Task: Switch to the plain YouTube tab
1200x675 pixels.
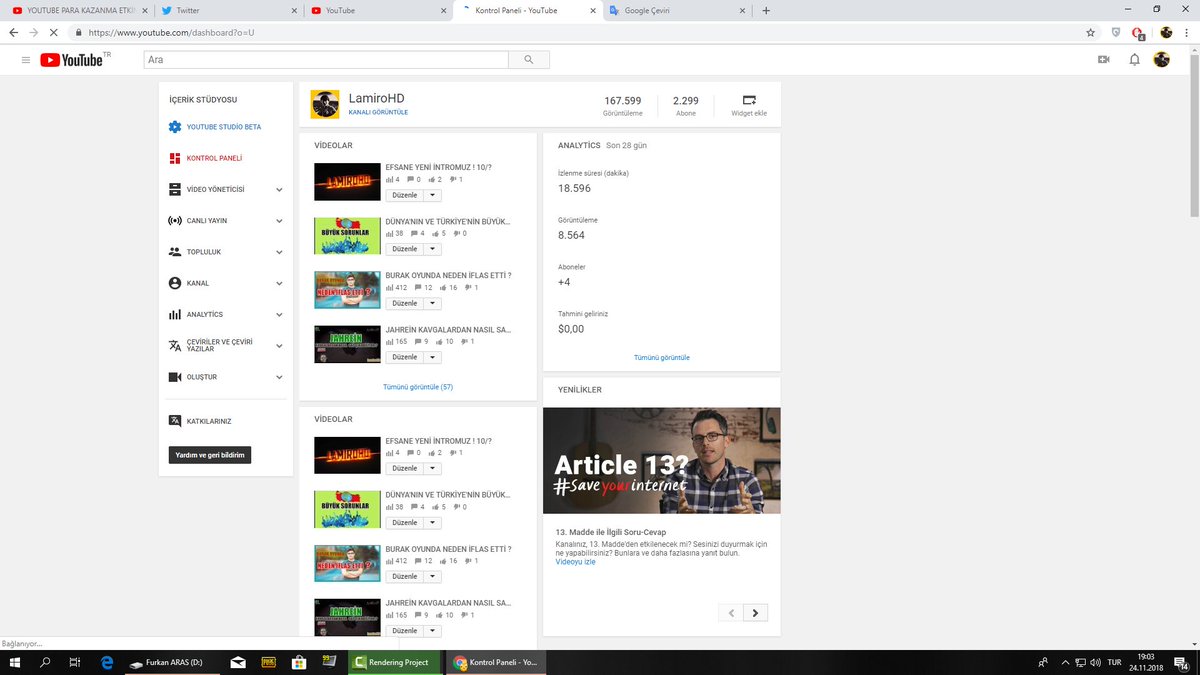Action: pyautogui.click(x=376, y=10)
